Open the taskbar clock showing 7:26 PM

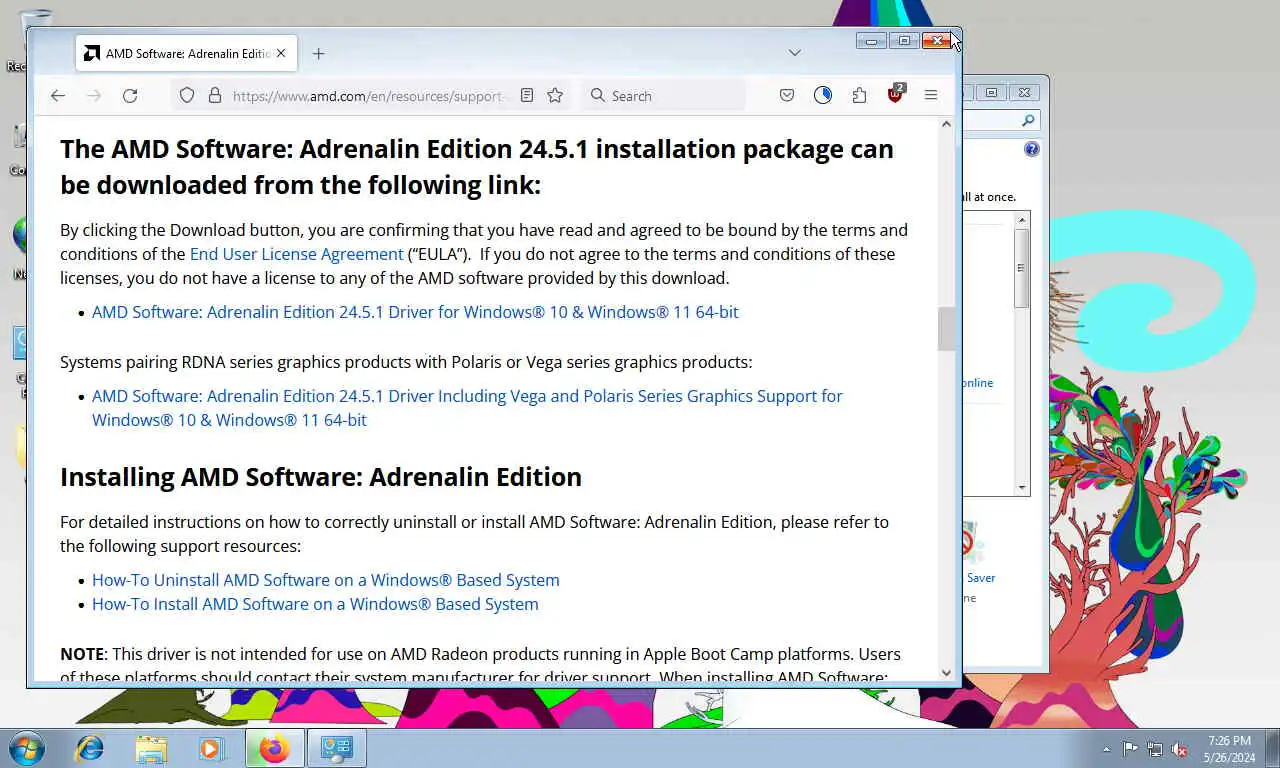click(1229, 749)
